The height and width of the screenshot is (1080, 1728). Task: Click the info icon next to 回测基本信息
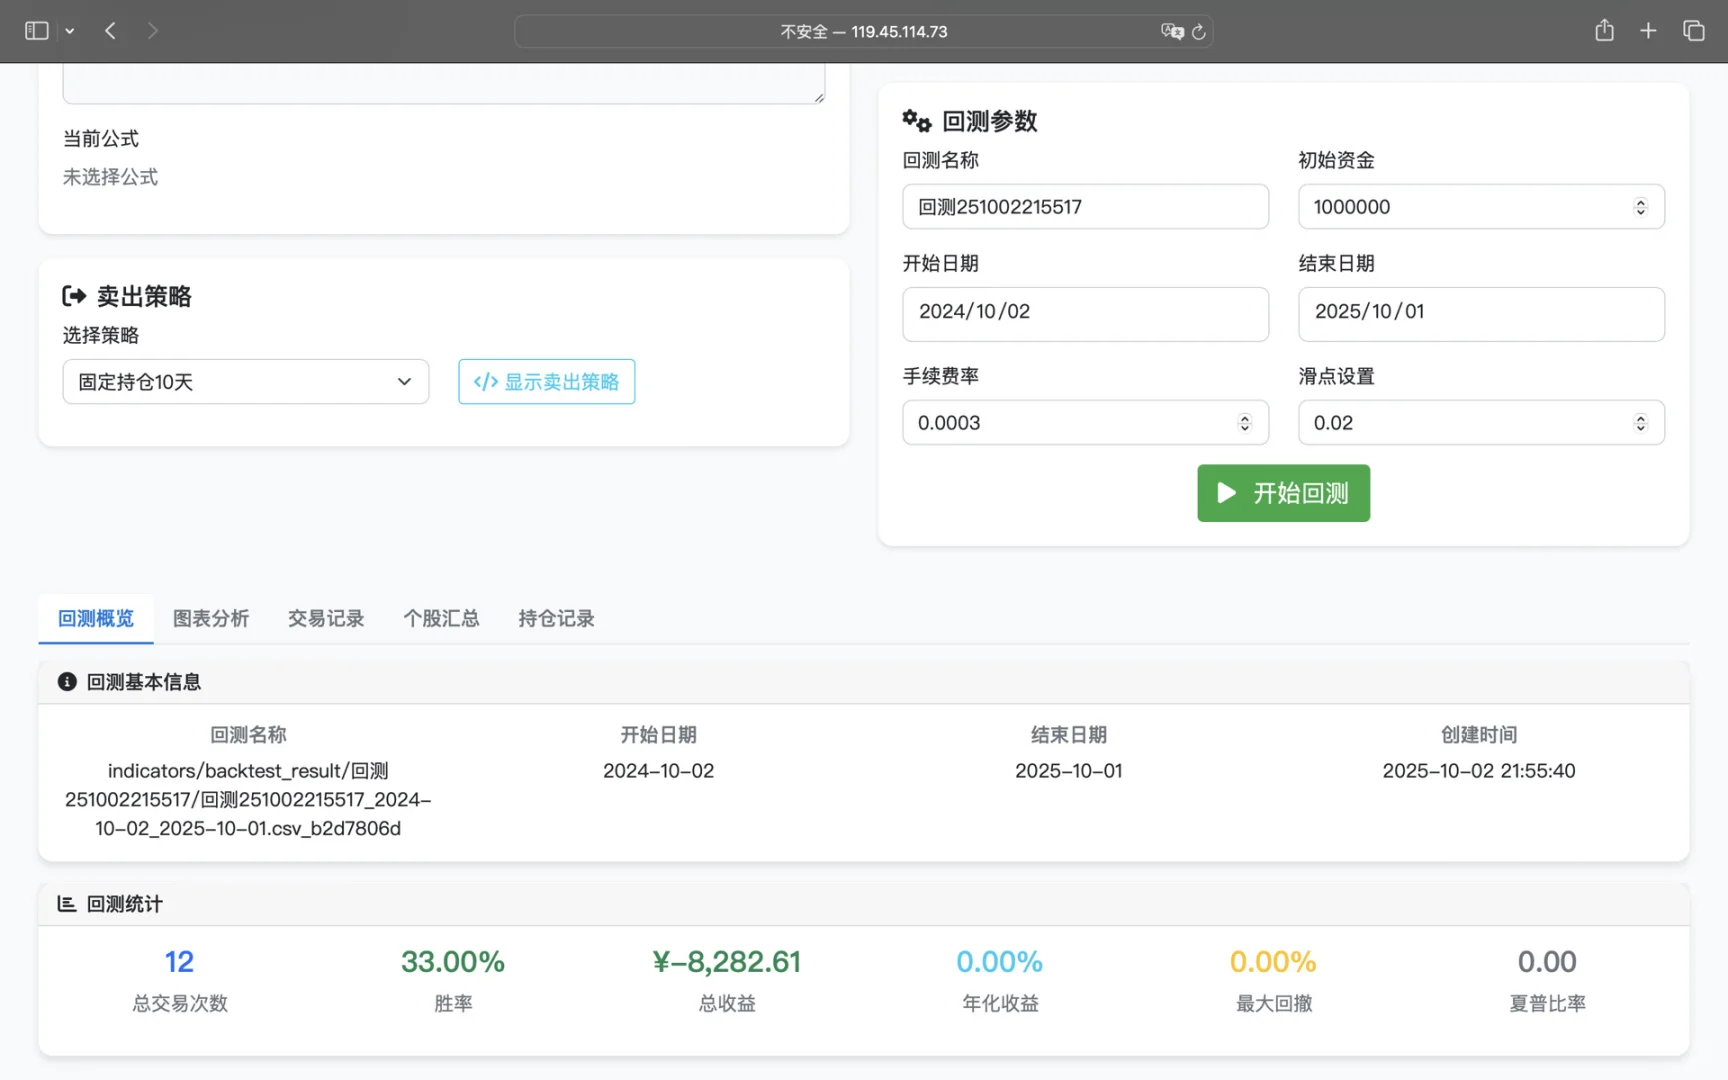(x=66, y=681)
